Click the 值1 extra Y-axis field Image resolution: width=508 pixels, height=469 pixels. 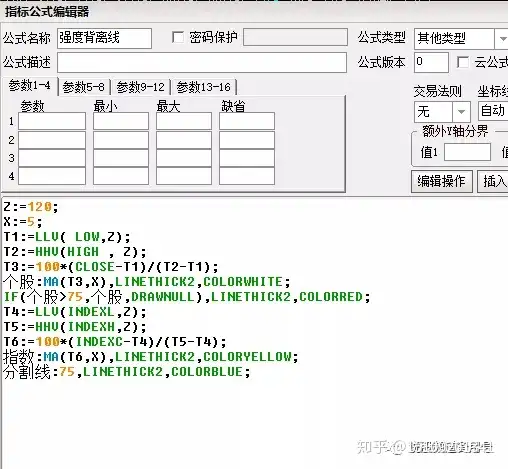[467, 152]
